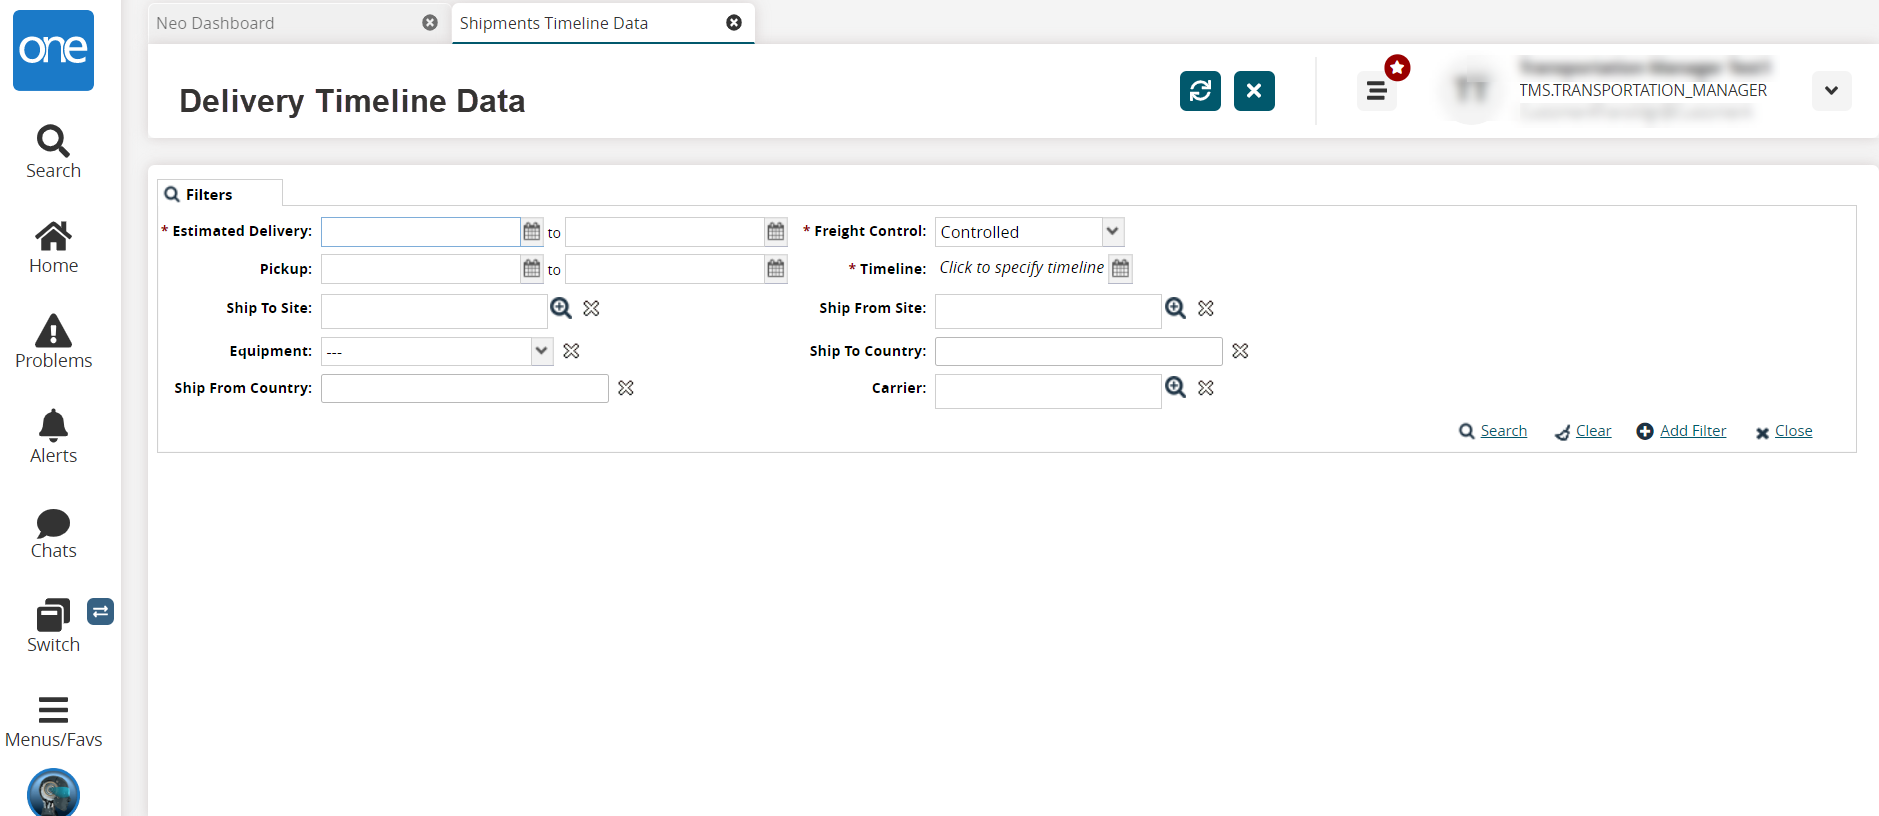Click the swap badge beside Switch

[x=100, y=611]
